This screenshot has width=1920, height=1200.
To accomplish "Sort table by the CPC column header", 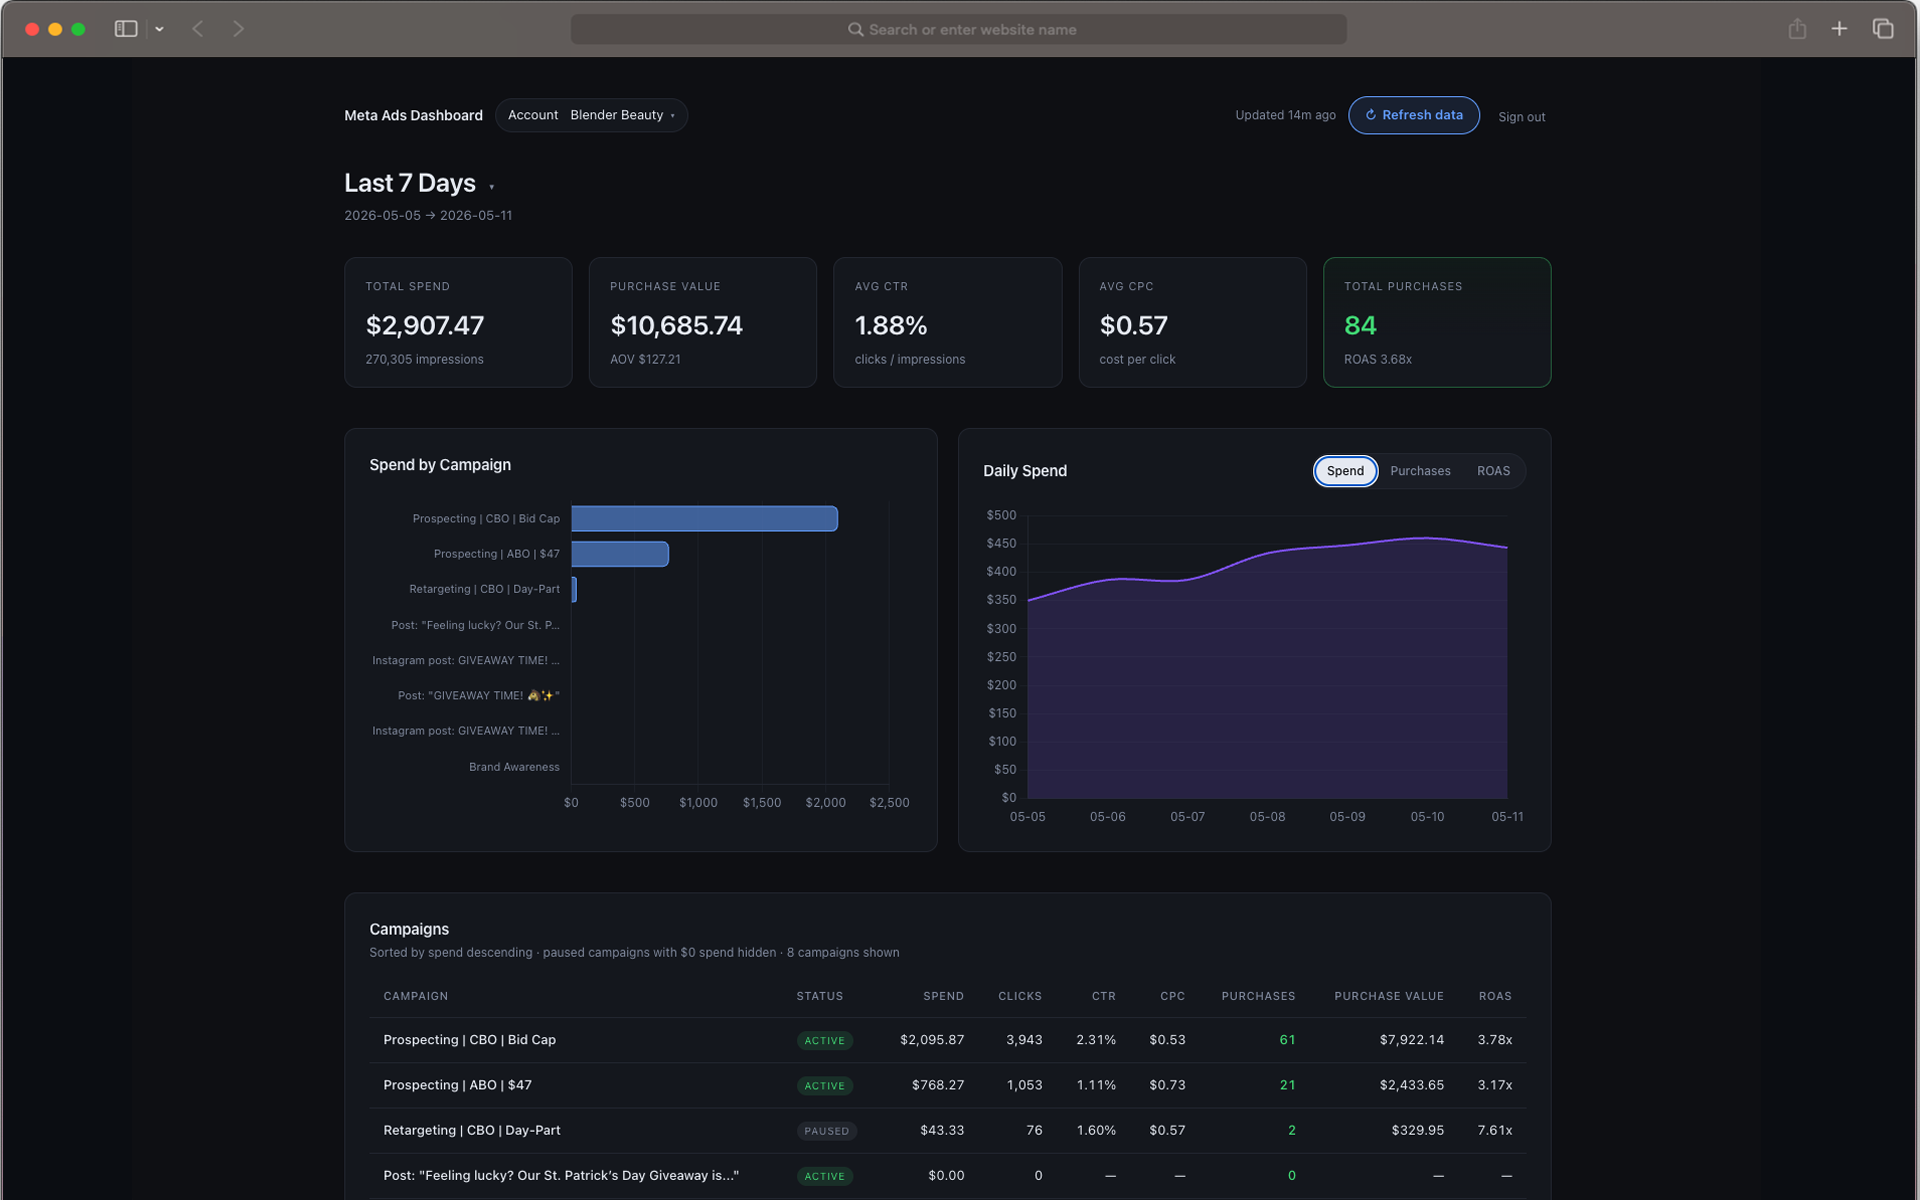I will pyautogui.click(x=1173, y=996).
